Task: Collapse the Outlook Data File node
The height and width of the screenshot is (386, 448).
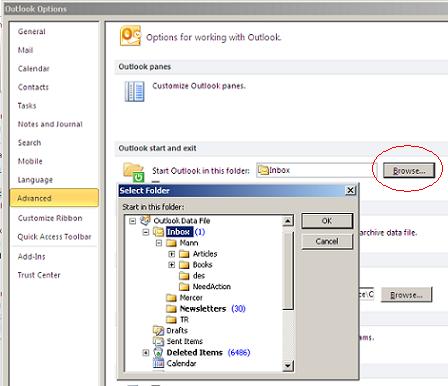Action: click(133, 221)
